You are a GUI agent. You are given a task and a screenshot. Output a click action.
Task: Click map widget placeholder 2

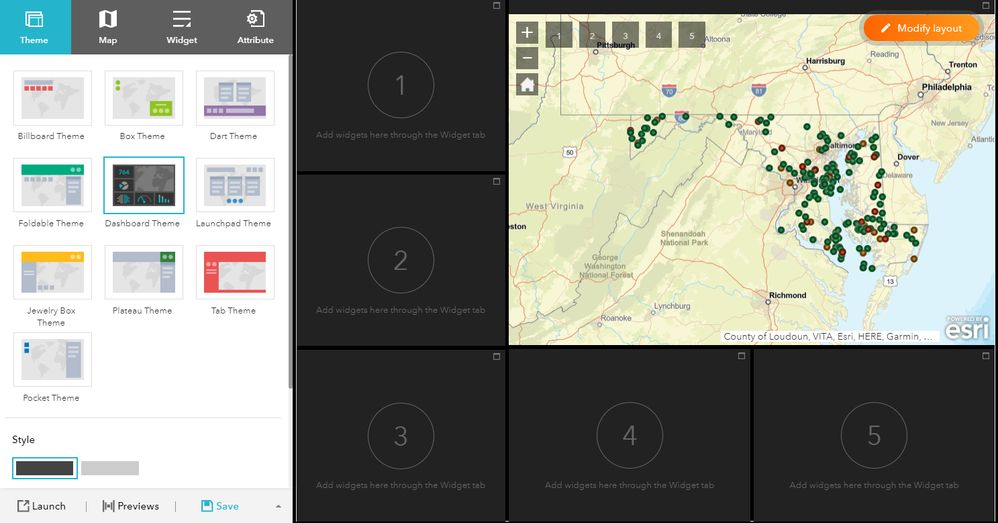point(592,36)
